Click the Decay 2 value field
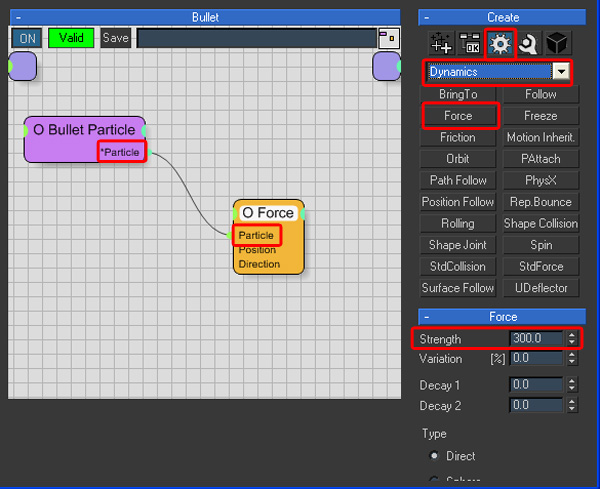The width and height of the screenshot is (600, 489). (x=536, y=405)
